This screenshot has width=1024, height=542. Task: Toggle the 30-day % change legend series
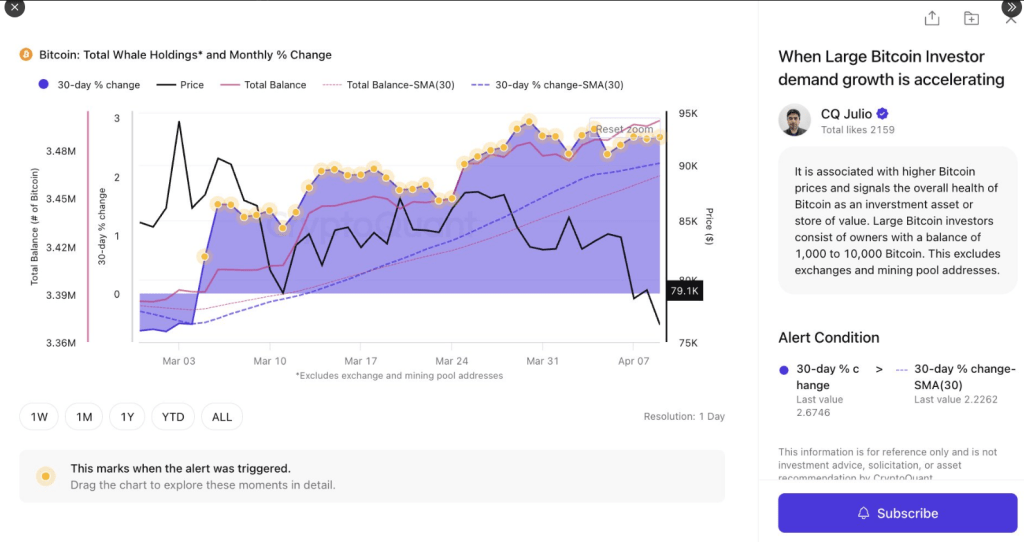[90, 85]
